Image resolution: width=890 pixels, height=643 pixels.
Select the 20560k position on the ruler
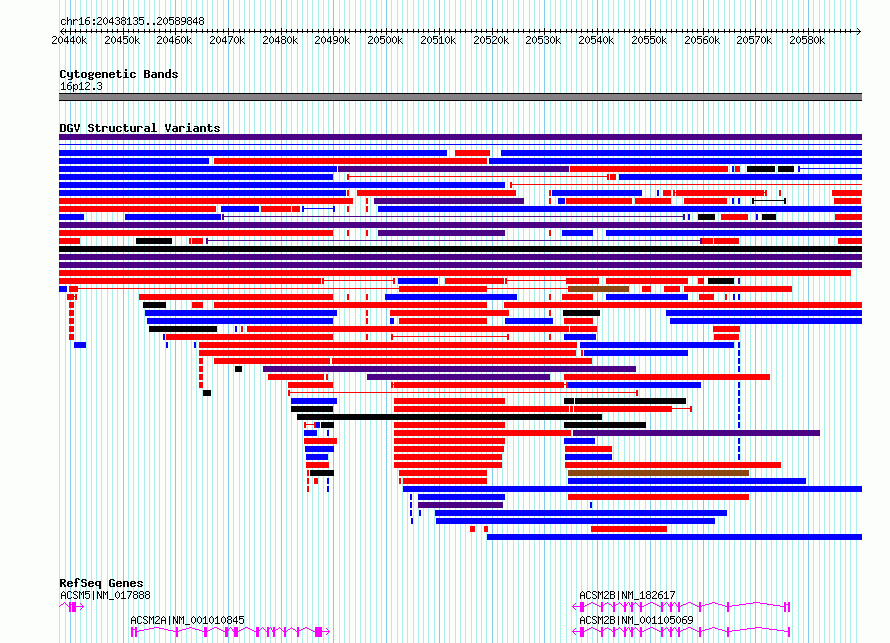point(702,40)
